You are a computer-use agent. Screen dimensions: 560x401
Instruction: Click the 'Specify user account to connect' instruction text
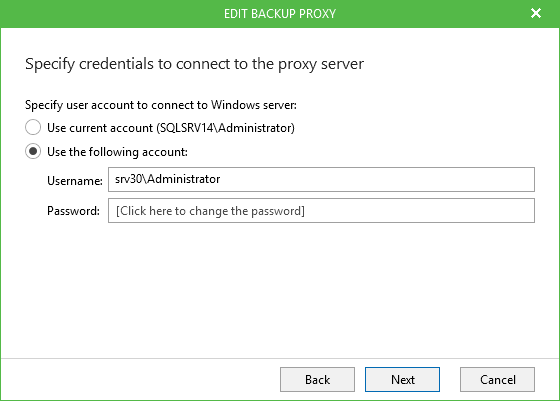161,105
